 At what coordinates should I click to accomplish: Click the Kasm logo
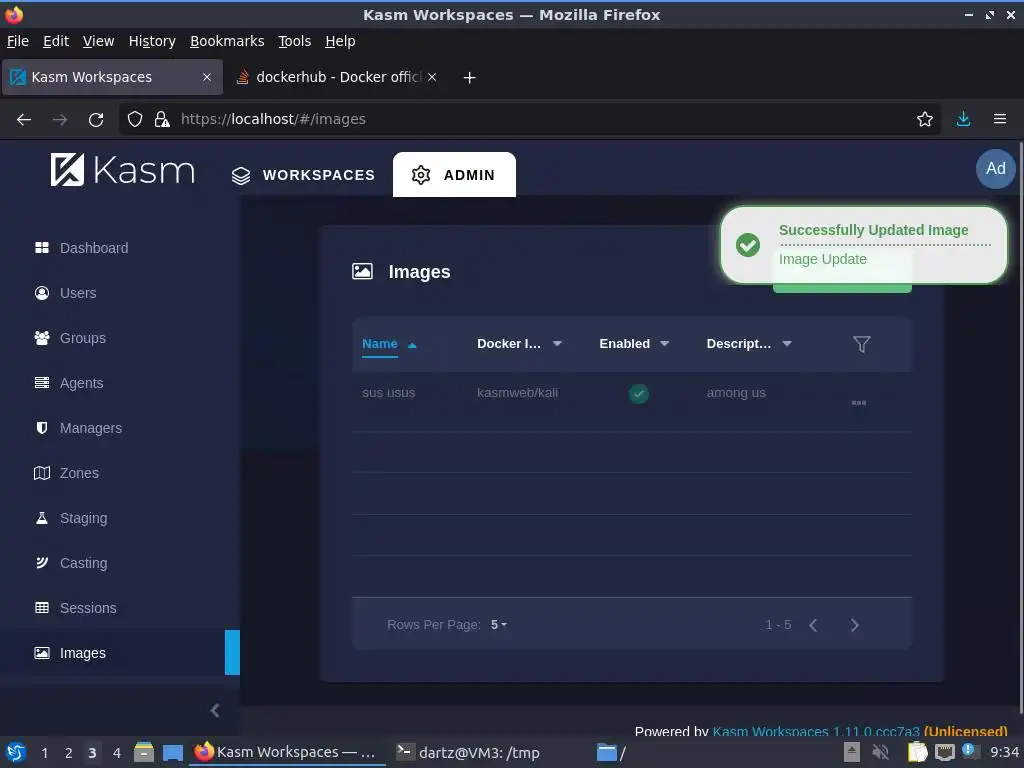point(122,170)
